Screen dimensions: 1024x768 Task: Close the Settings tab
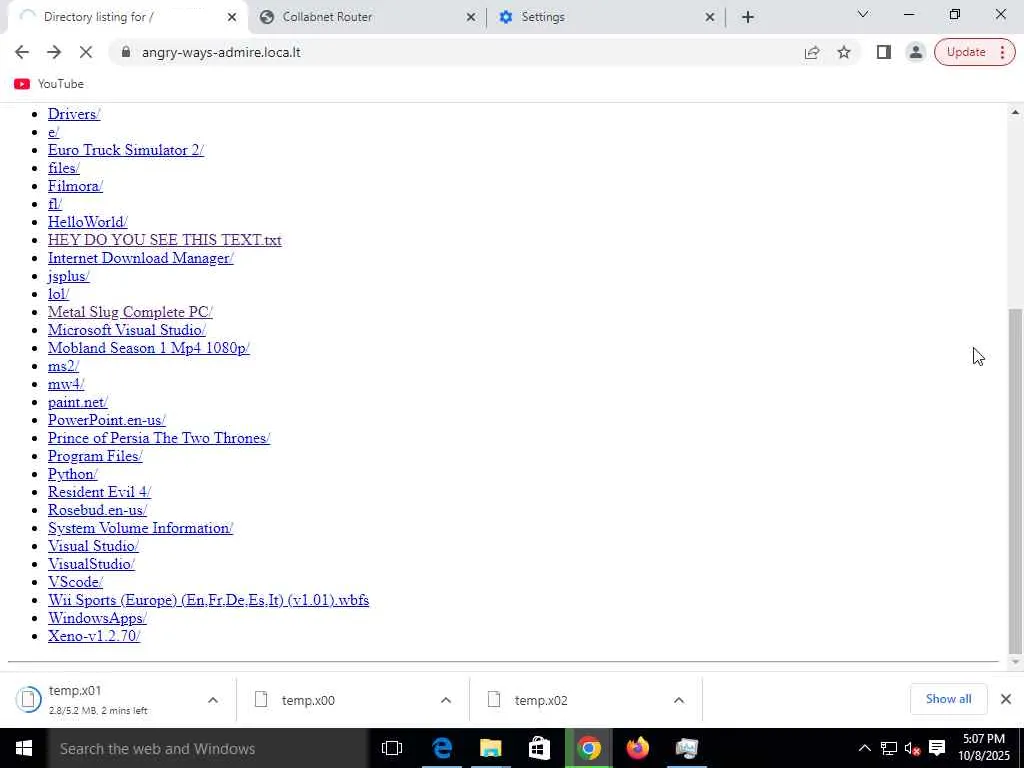710,17
